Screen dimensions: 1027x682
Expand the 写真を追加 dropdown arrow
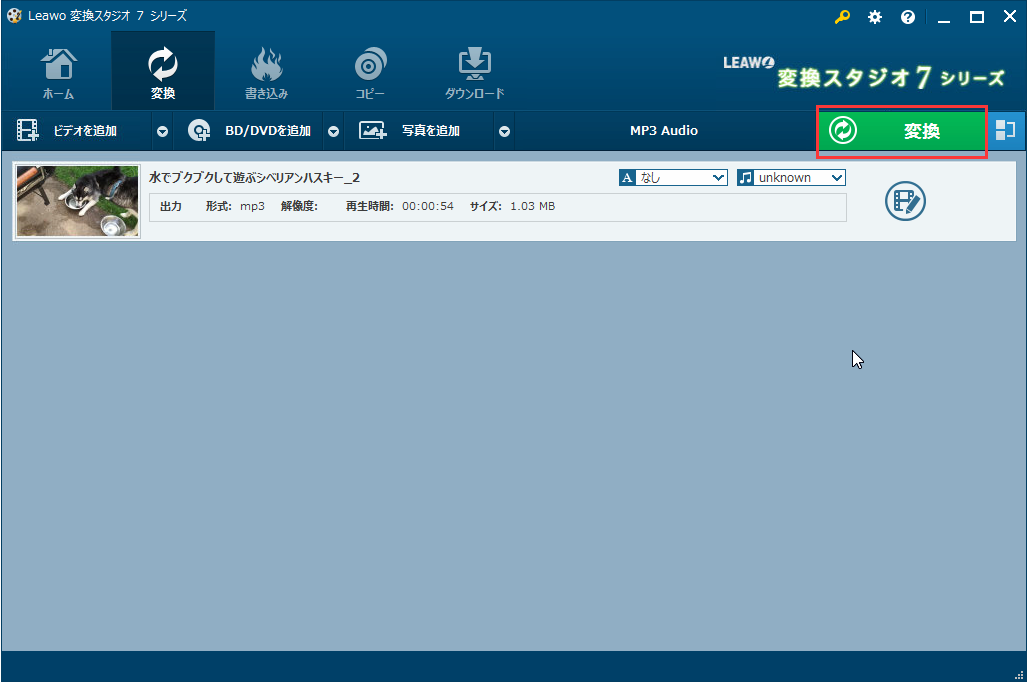505,131
